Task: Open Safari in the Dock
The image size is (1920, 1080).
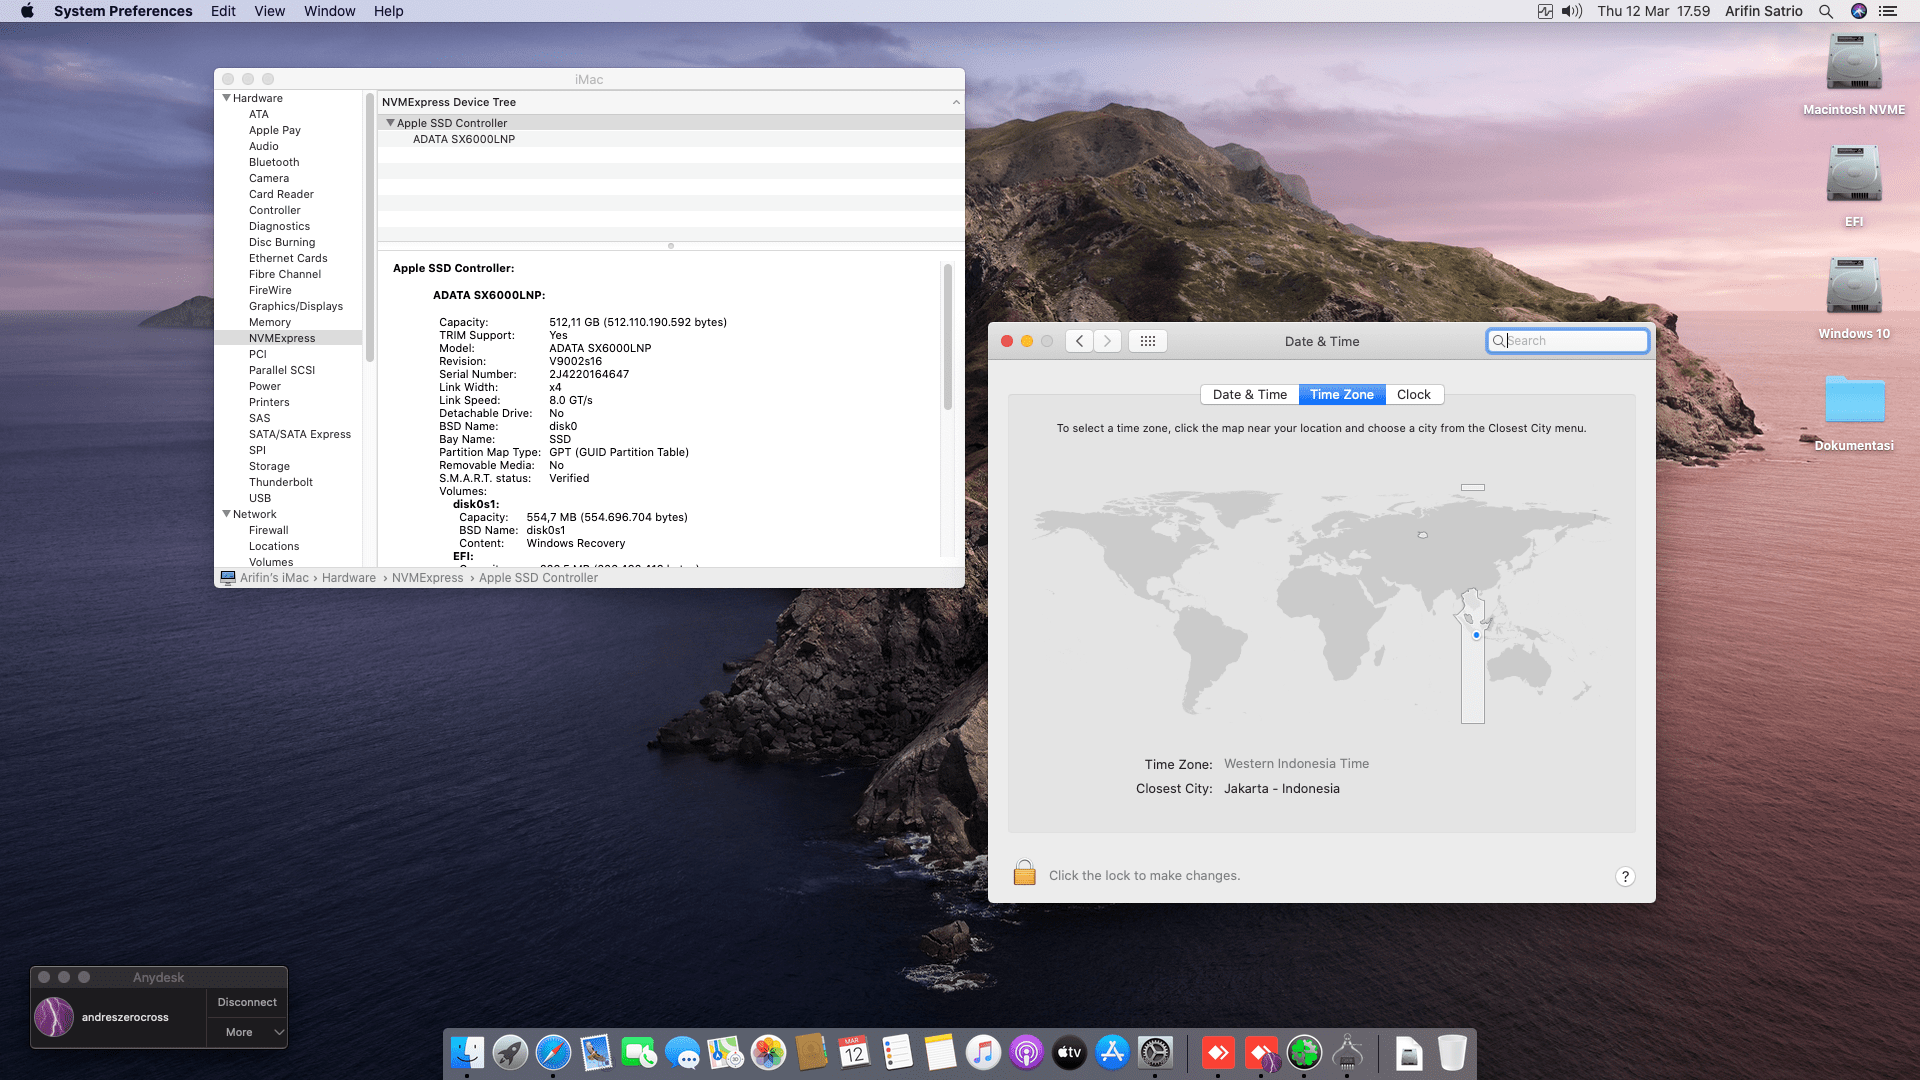Action: click(x=553, y=1052)
